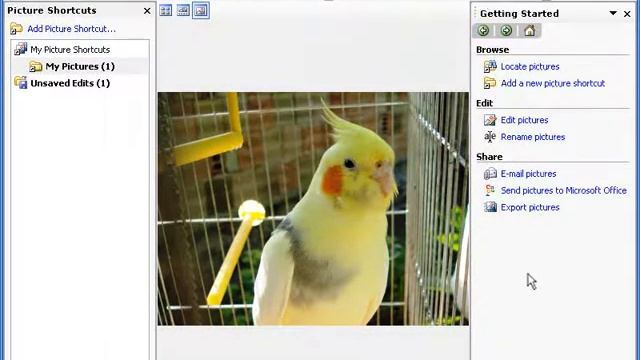This screenshot has height=360, width=640.
Task: Open Rename pictures link
Action: pyautogui.click(x=533, y=137)
